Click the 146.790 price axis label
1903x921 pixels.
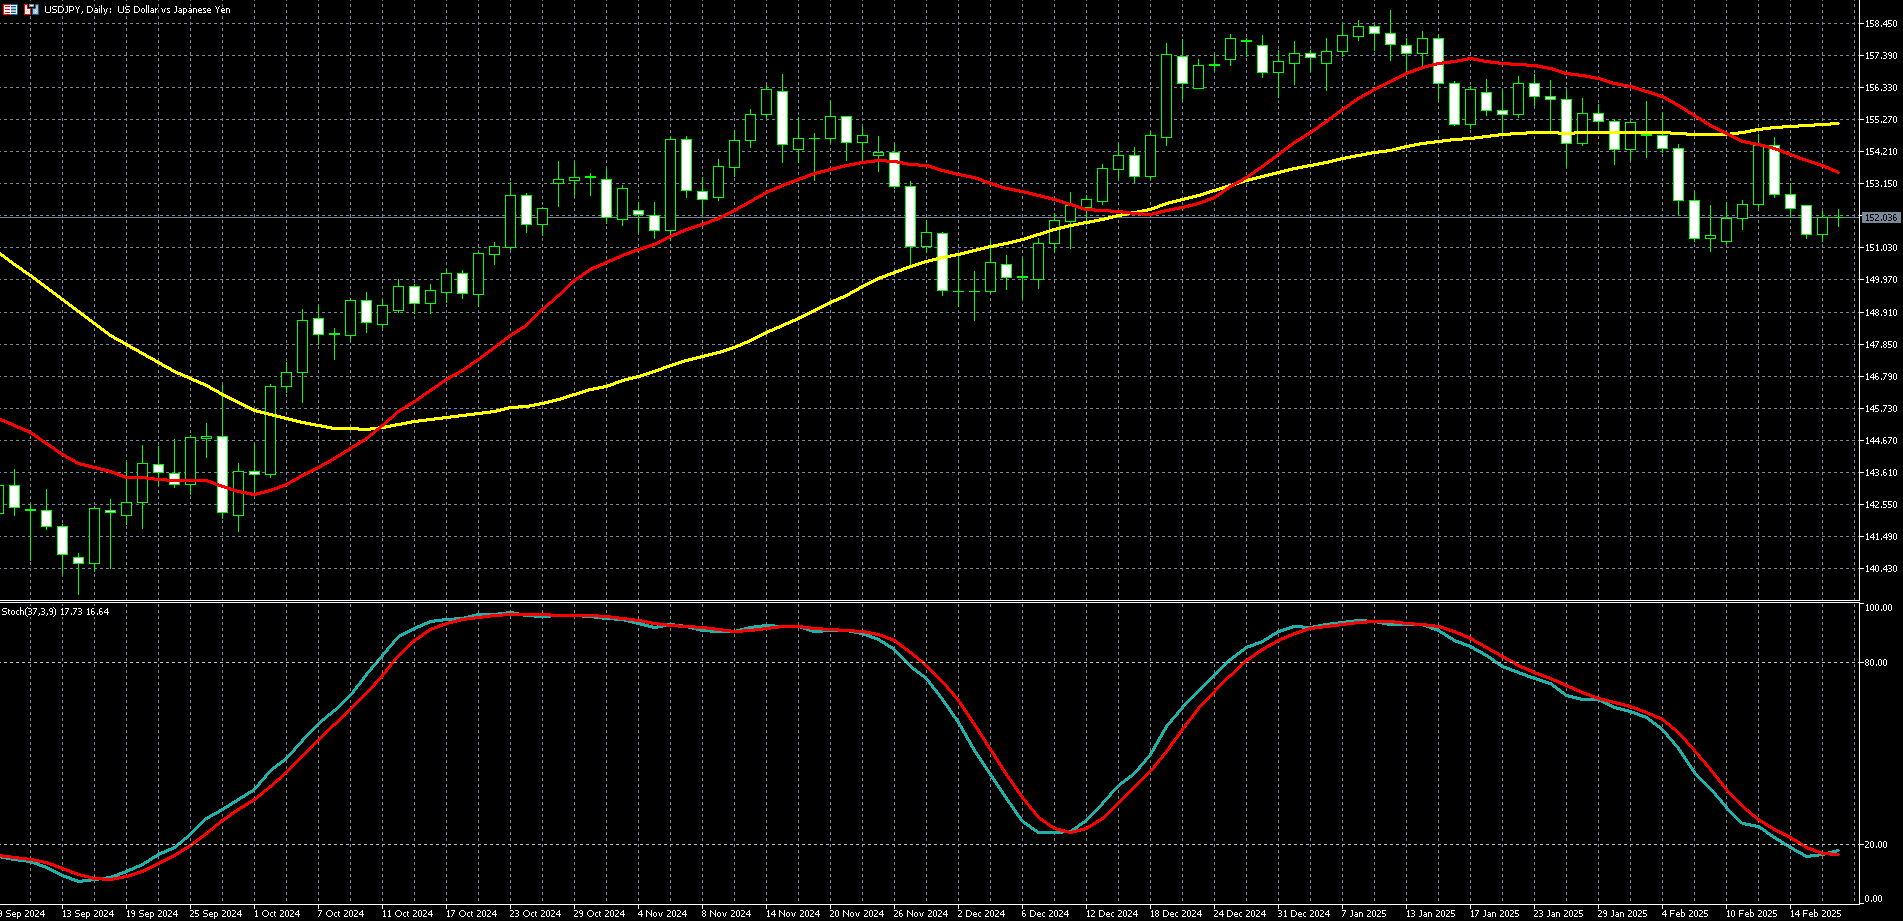(x=1882, y=377)
